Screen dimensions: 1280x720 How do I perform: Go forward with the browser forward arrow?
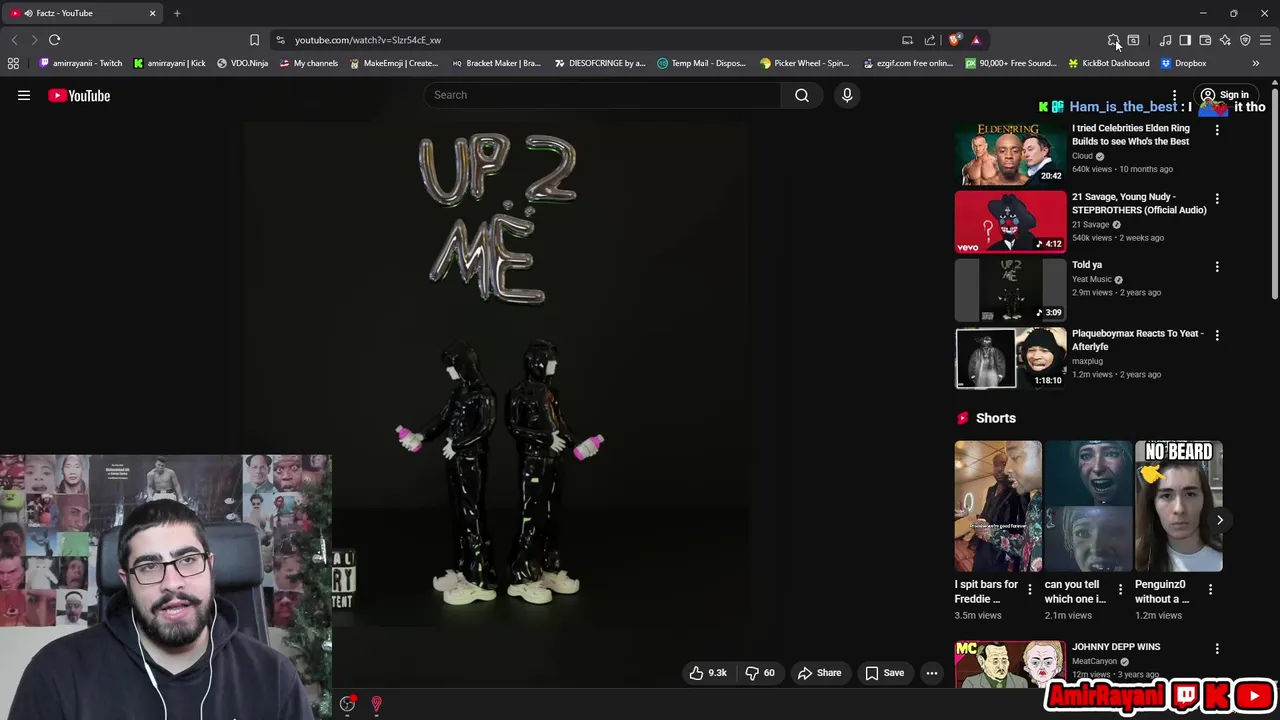coord(33,40)
